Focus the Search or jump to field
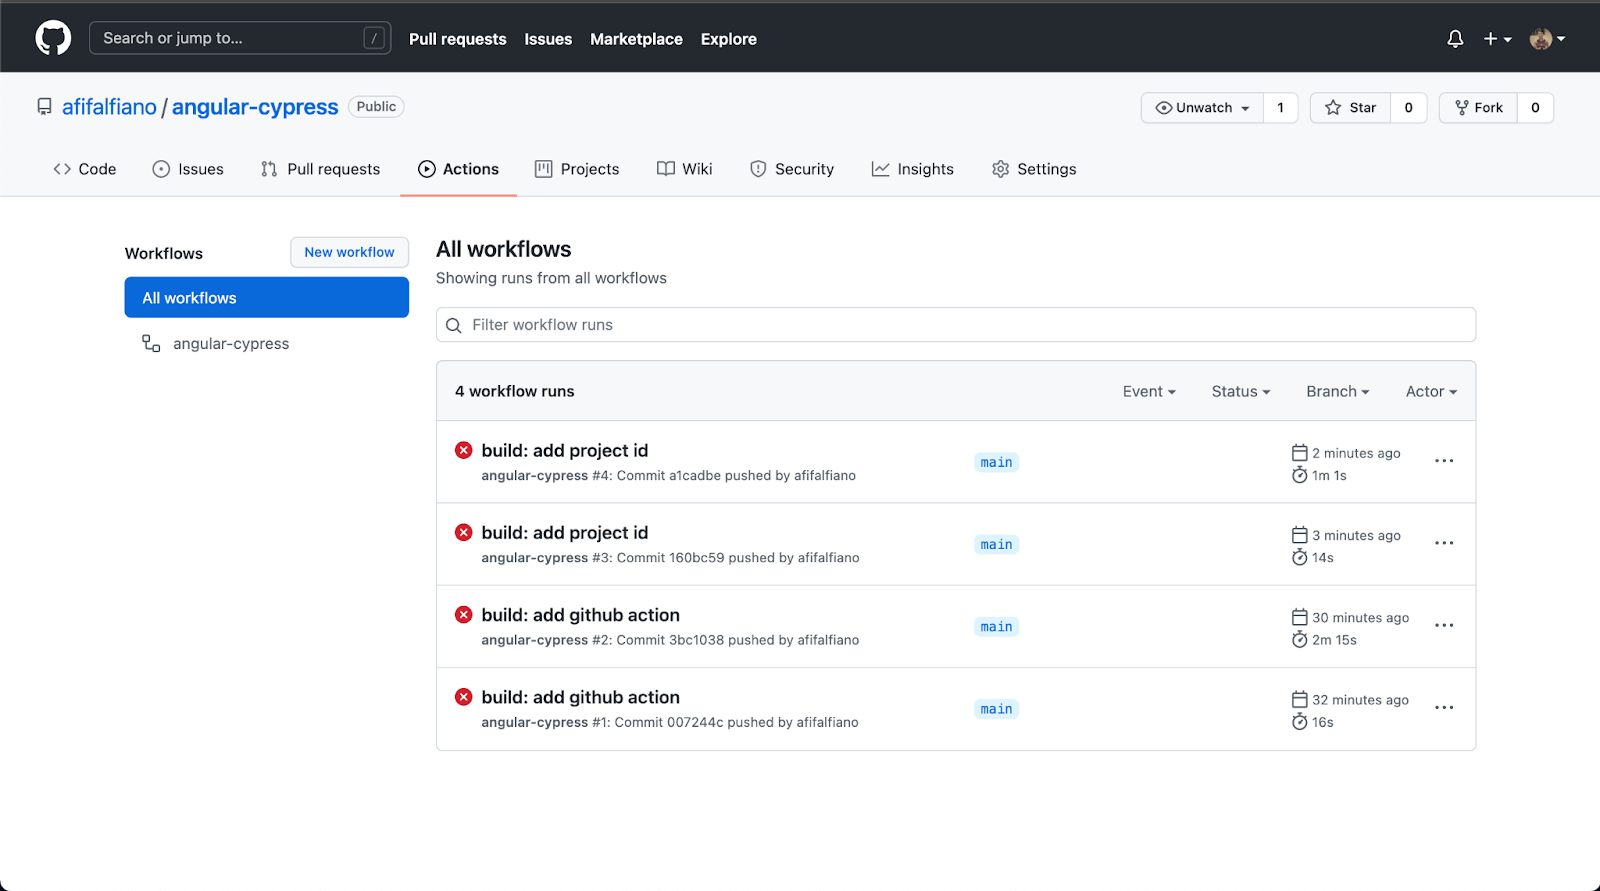Screen dimensions: 1600x891 (x=240, y=38)
